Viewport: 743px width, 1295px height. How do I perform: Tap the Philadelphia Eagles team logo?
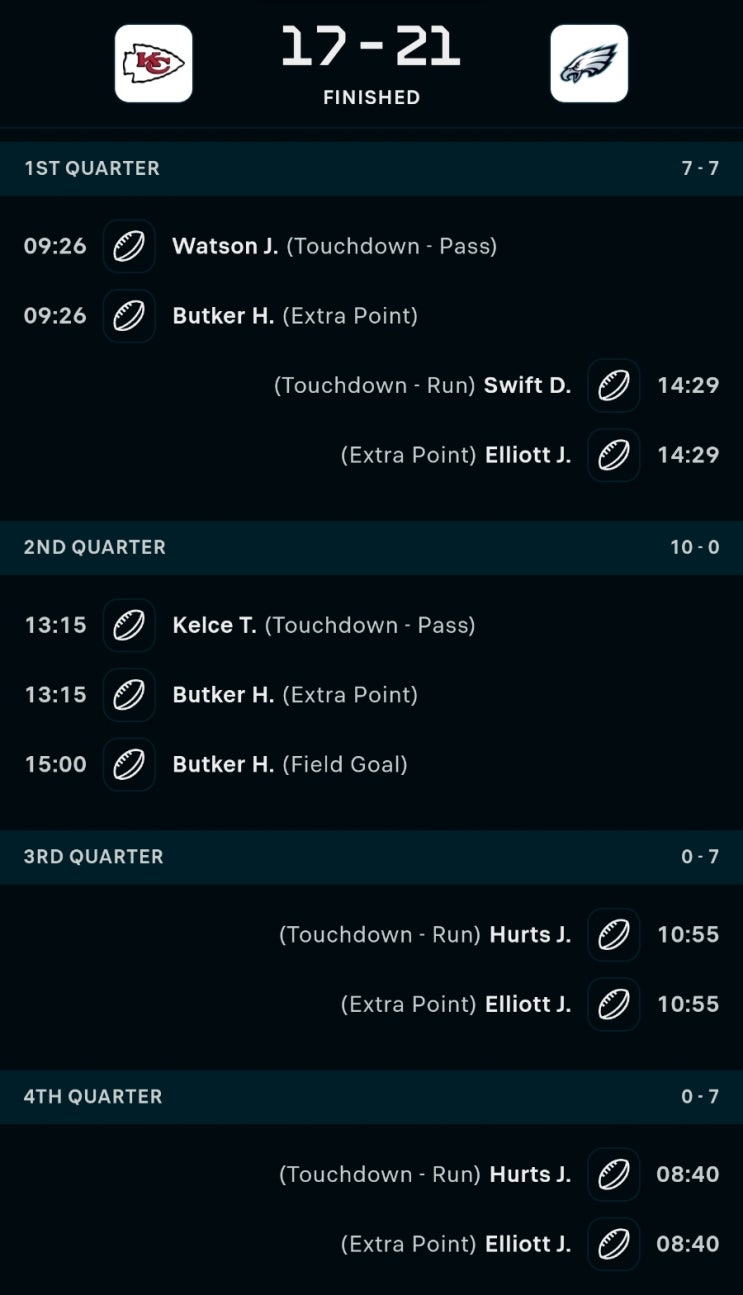coord(589,64)
